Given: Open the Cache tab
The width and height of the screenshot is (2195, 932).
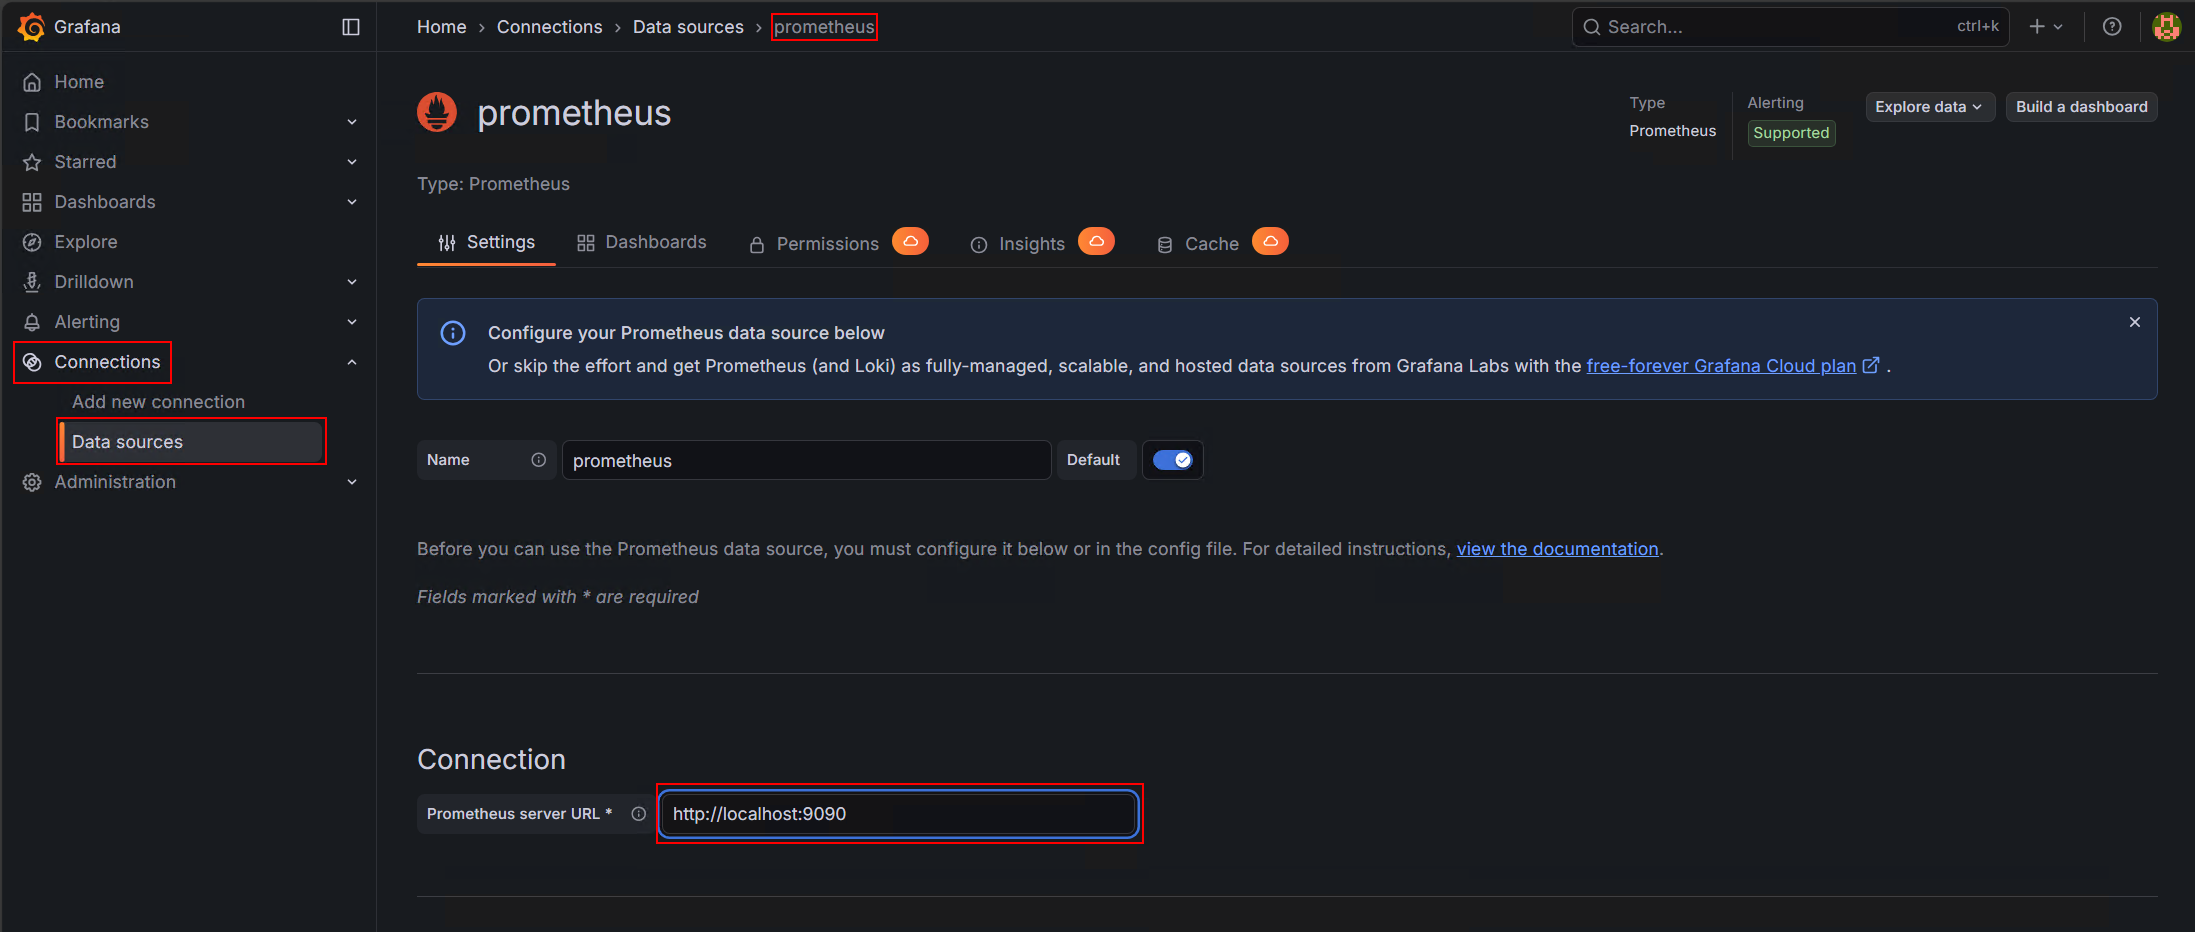Looking at the screenshot, I should coord(1211,243).
